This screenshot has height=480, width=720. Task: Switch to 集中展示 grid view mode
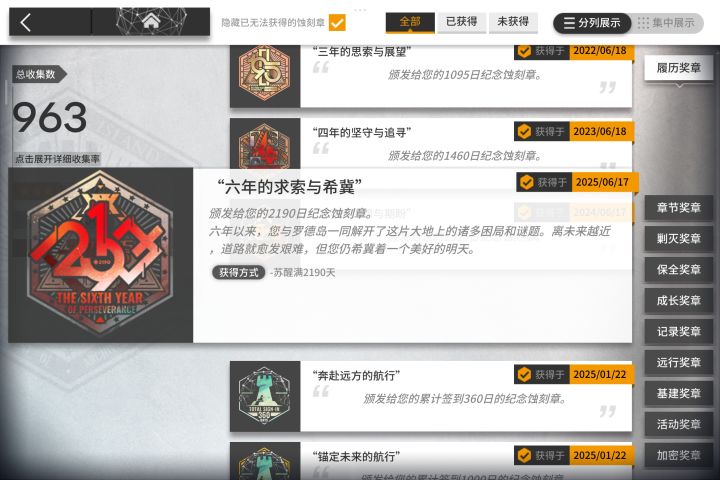(x=667, y=23)
